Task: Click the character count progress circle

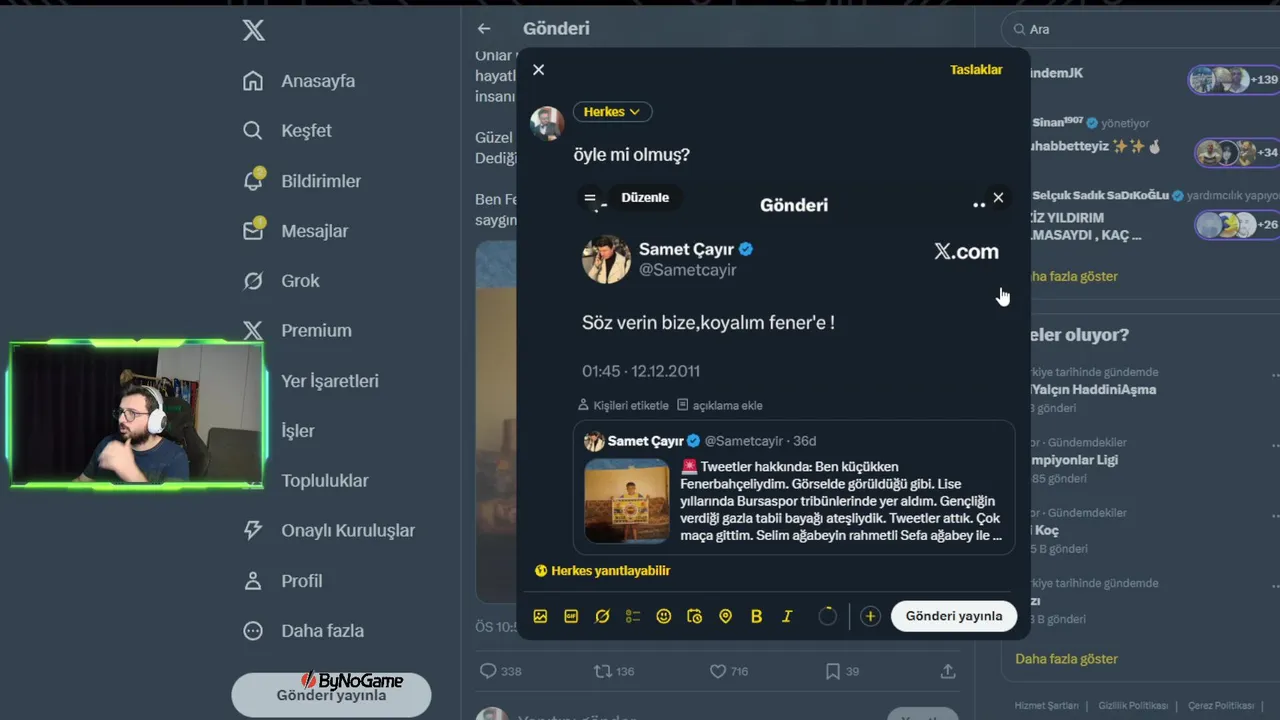Action: click(x=828, y=617)
